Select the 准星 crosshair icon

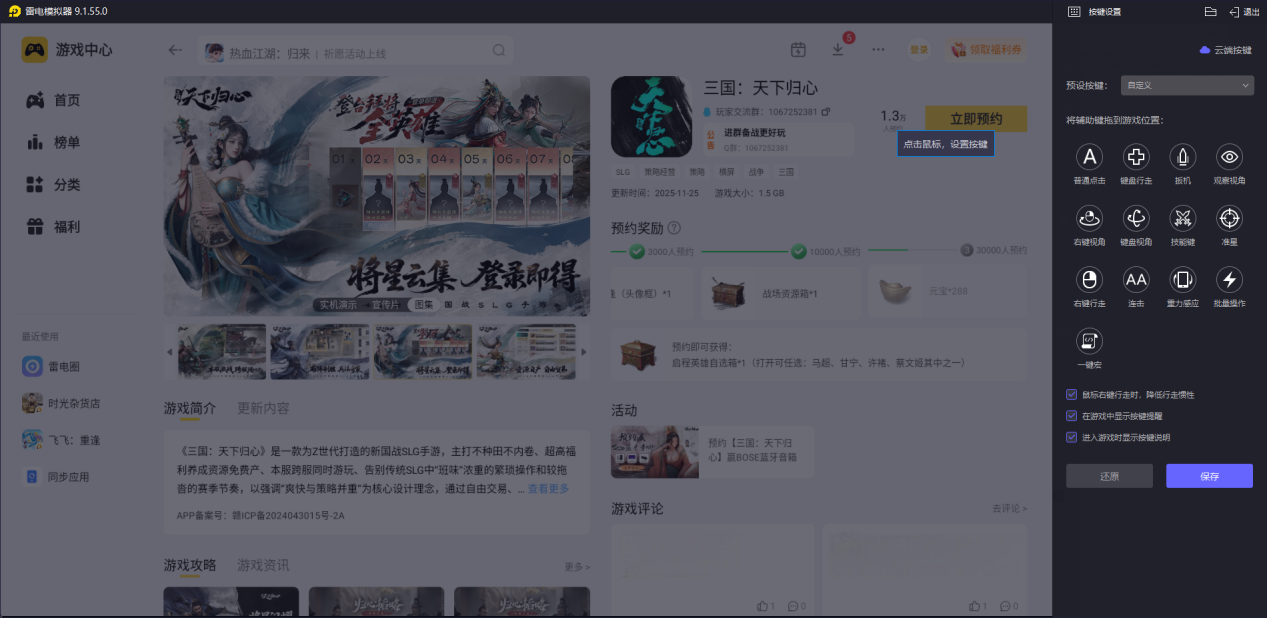click(1230, 218)
